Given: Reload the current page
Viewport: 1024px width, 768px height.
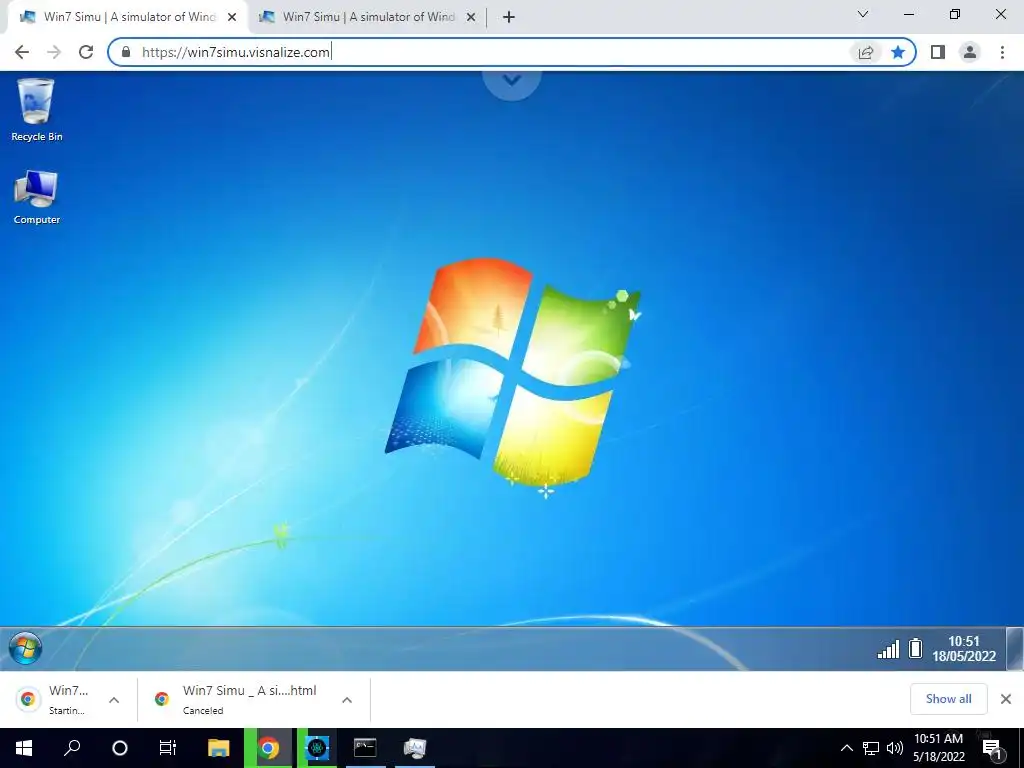Looking at the screenshot, I should click(86, 52).
